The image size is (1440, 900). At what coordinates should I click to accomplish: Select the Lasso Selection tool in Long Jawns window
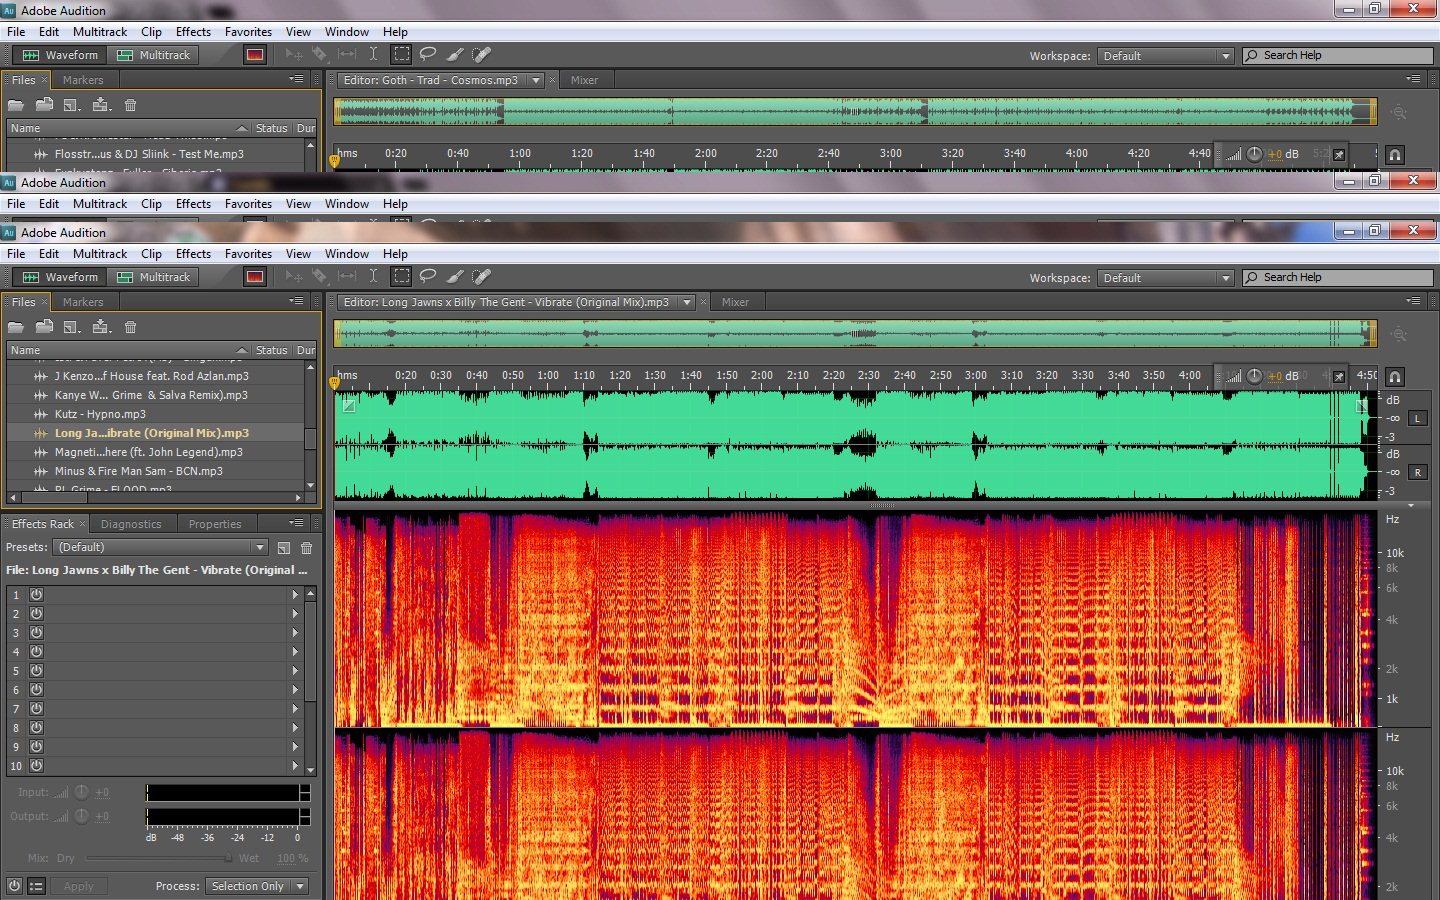coord(428,277)
